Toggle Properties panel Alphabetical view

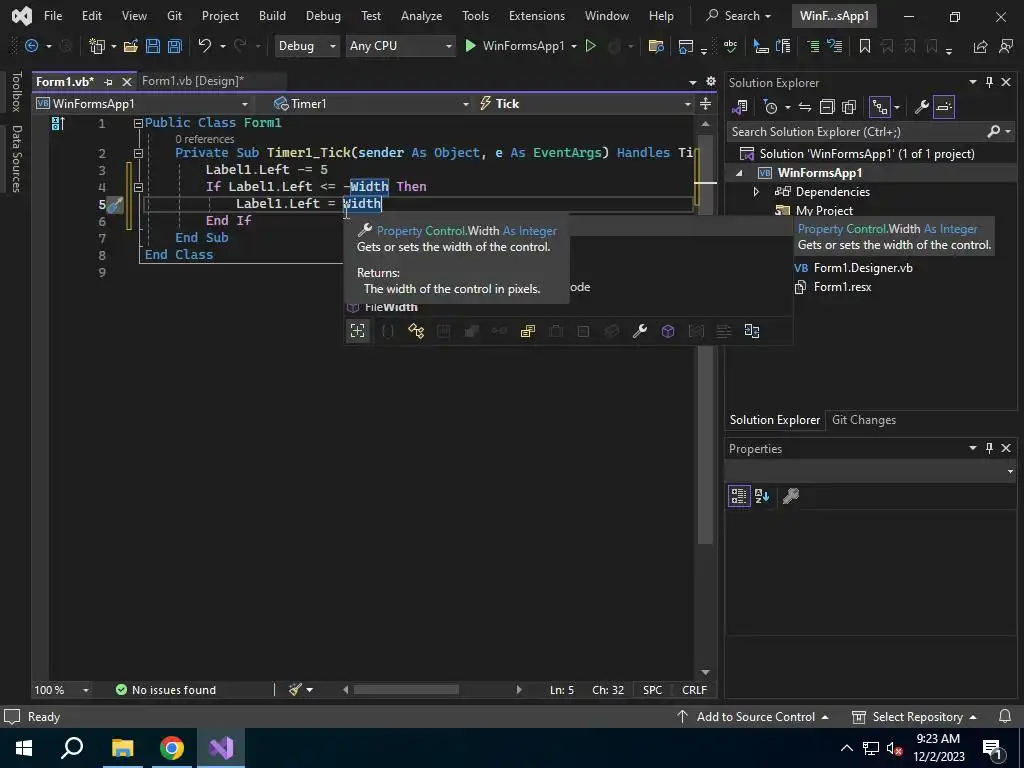(x=762, y=496)
